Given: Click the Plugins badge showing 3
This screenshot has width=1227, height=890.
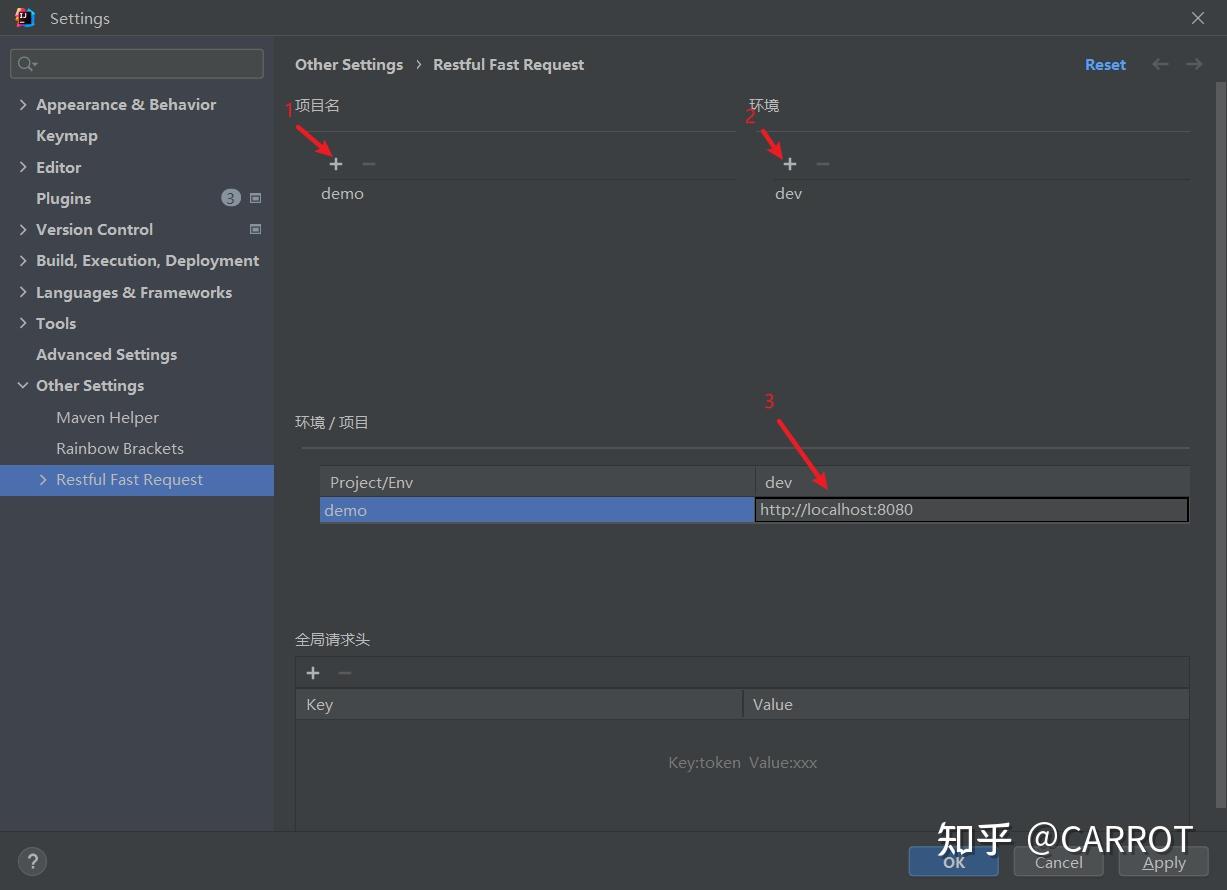Looking at the screenshot, I should point(231,198).
